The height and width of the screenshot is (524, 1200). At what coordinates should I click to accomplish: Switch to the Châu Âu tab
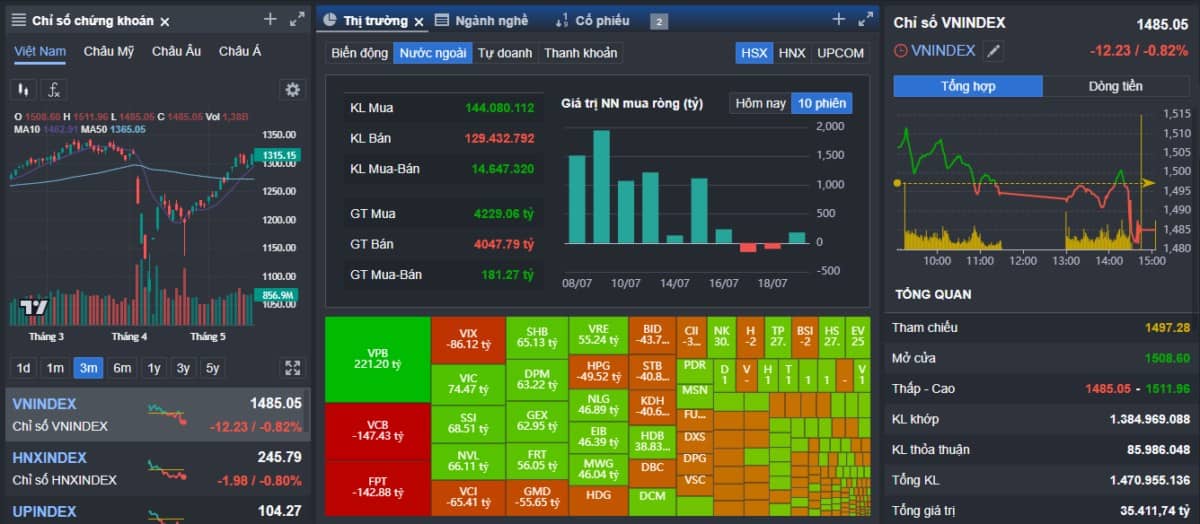click(176, 51)
